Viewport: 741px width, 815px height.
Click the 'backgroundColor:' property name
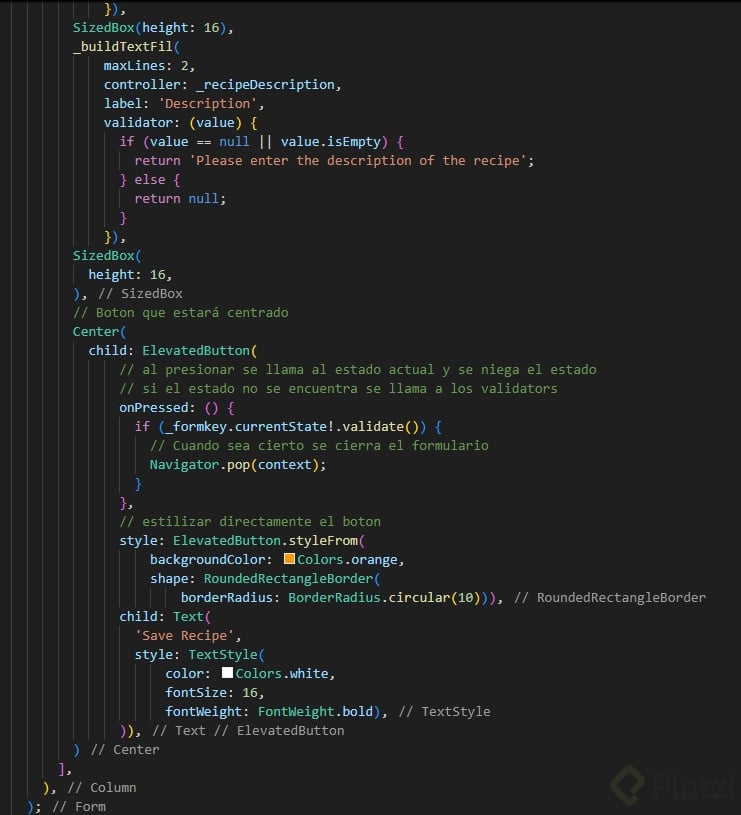coord(211,559)
